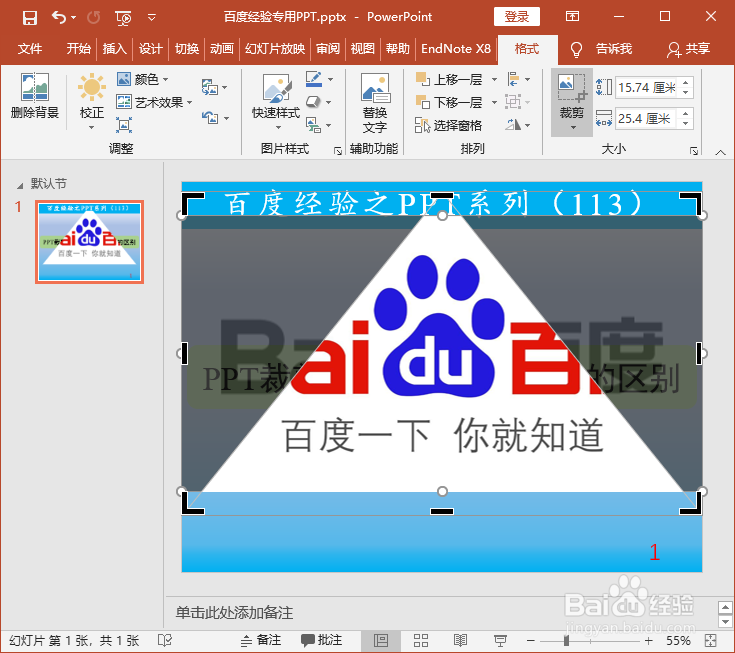Click 下移一层 send backward
Image resolution: width=735 pixels, height=653 pixels.
point(449,102)
